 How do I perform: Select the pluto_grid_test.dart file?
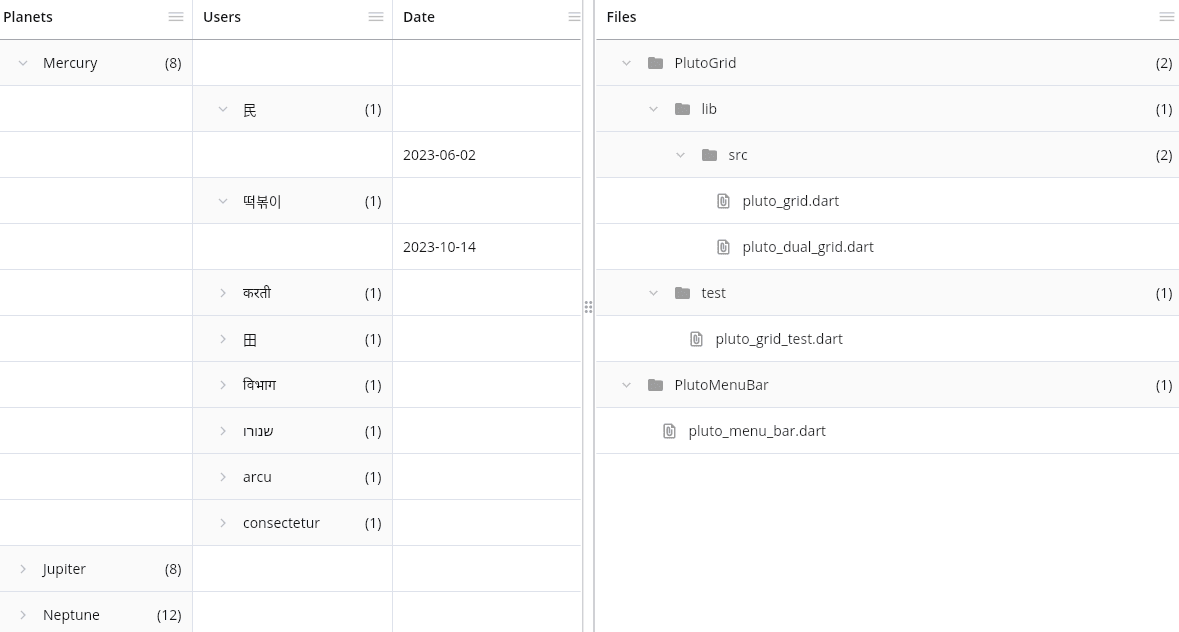pyautogui.click(x=779, y=339)
